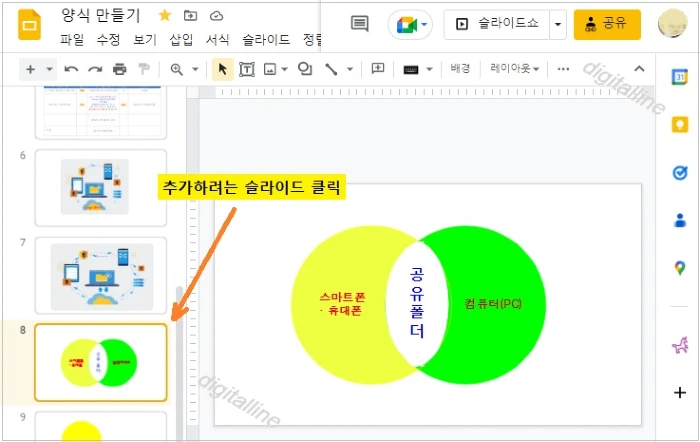Expand line type dropdown arrow

point(350,69)
